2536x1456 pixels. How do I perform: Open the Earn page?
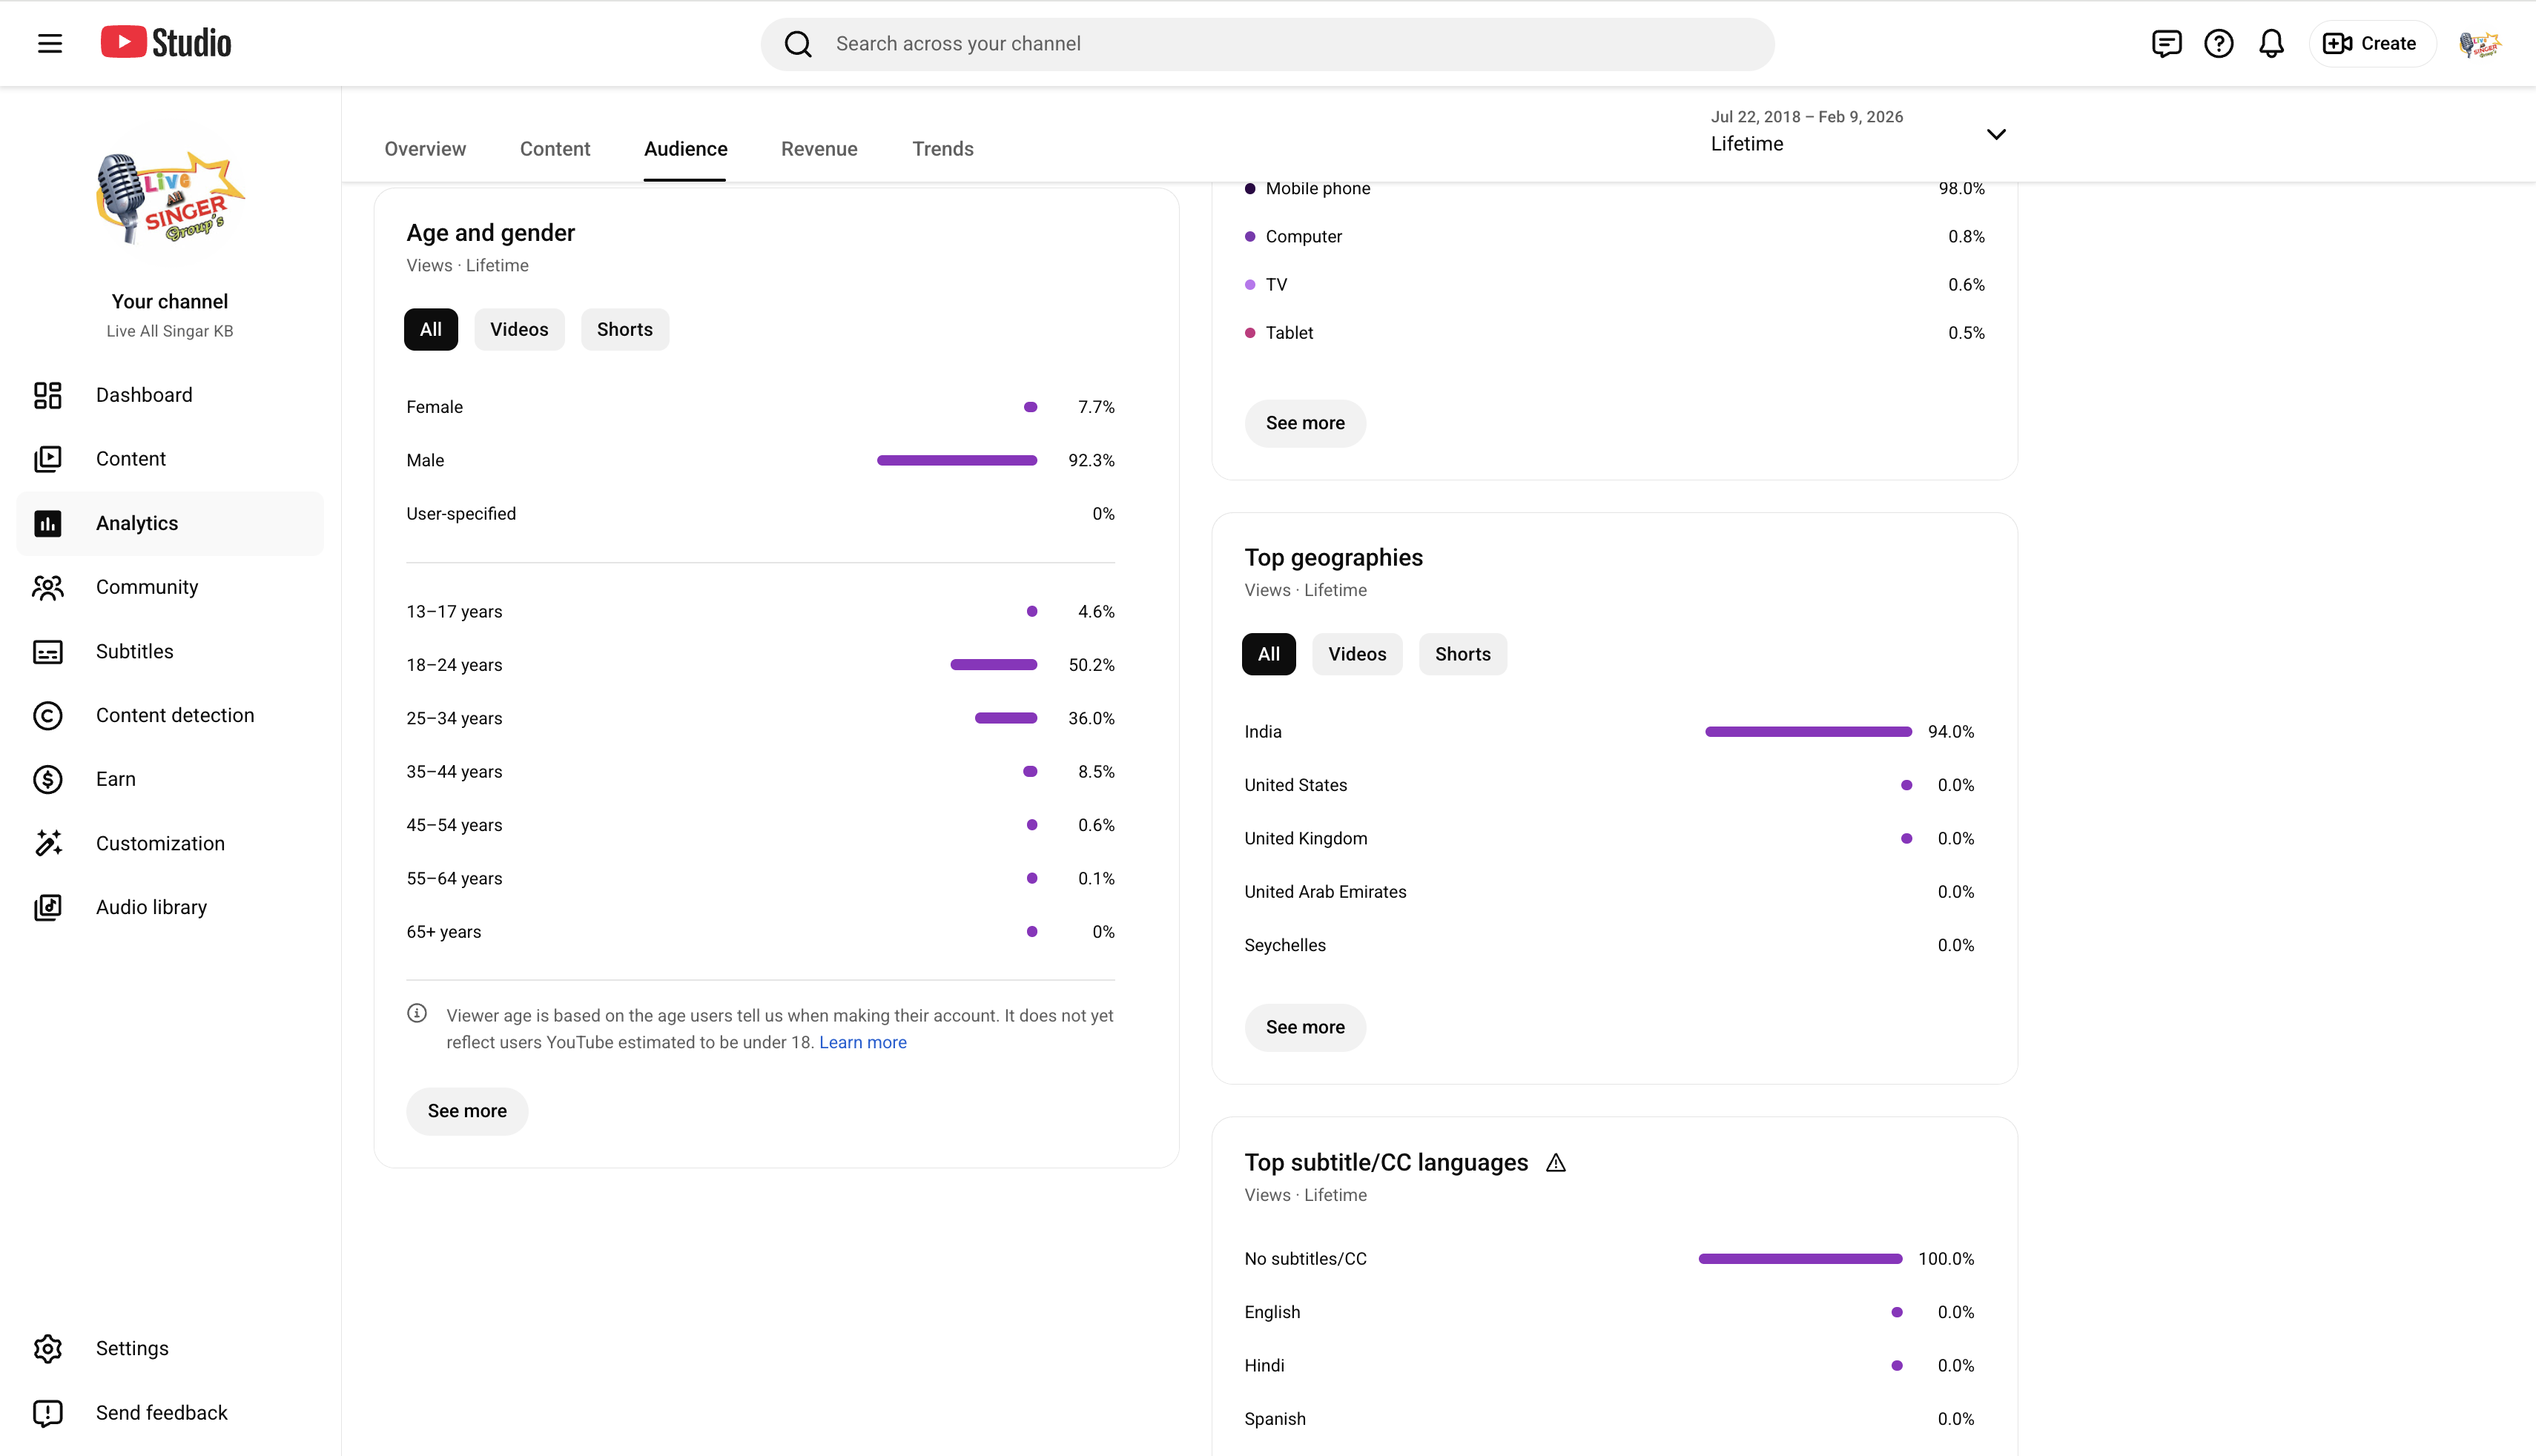tap(170, 779)
